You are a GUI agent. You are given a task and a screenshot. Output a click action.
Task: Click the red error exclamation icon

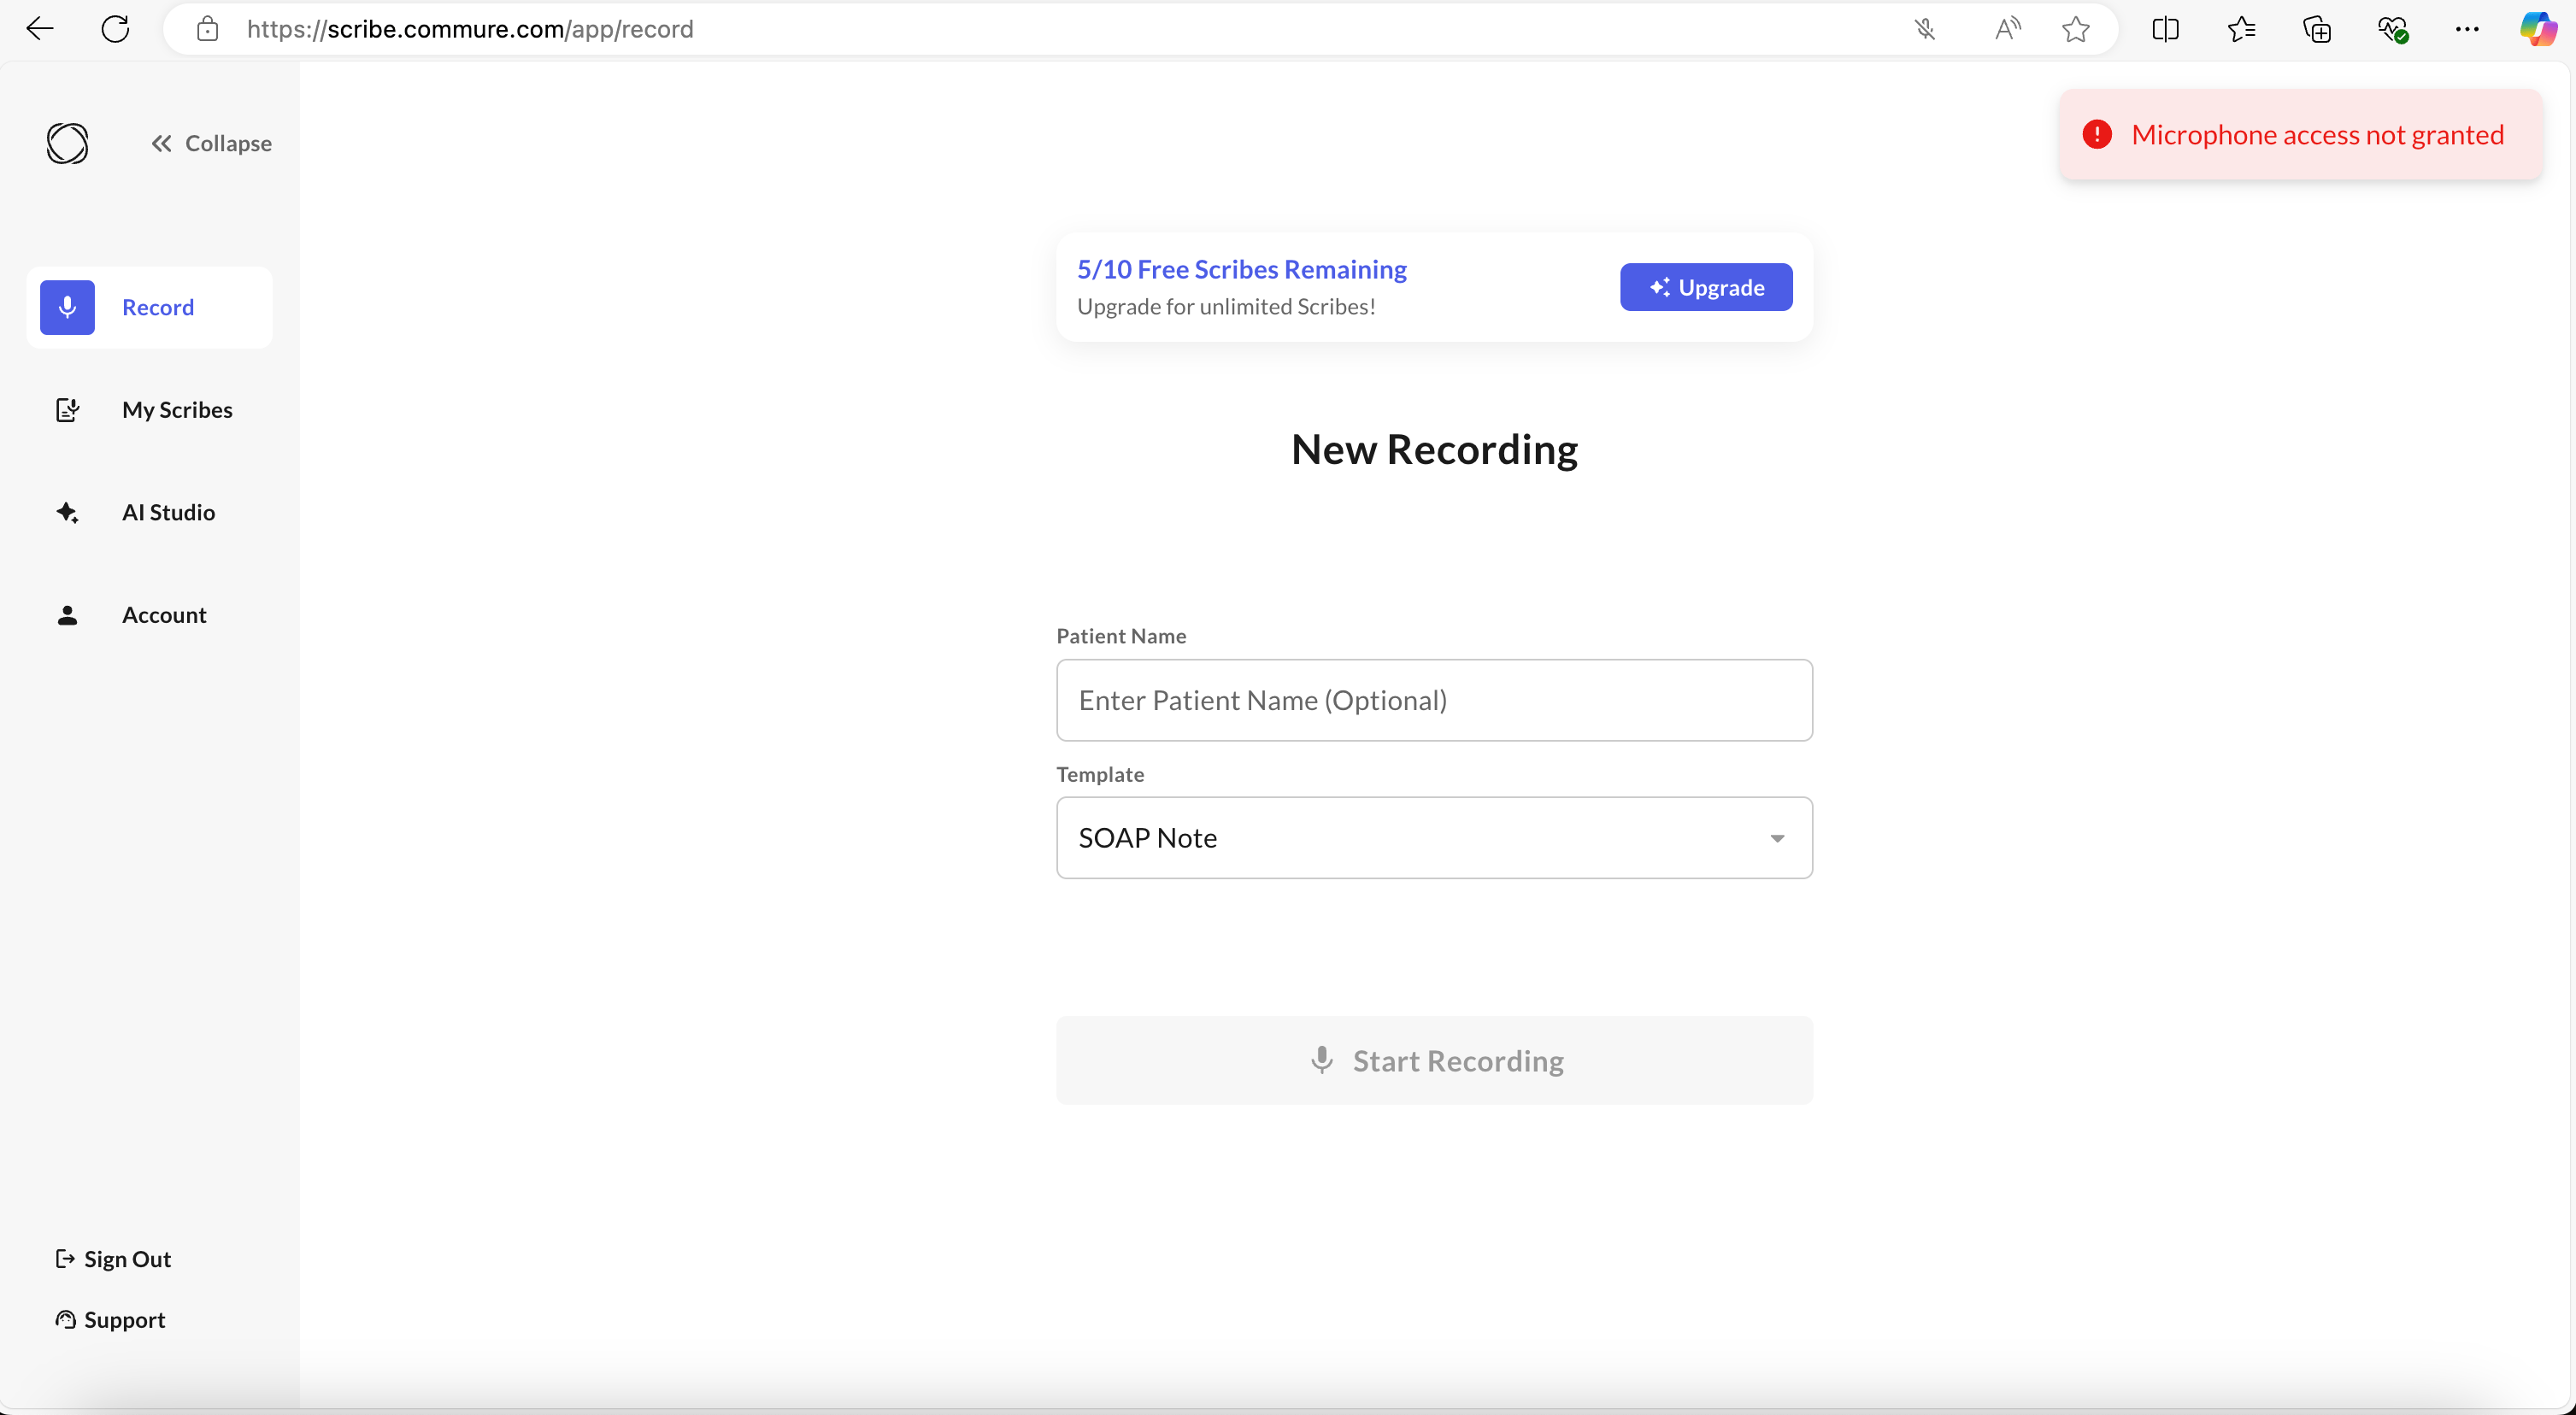click(x=2097, y=134)
